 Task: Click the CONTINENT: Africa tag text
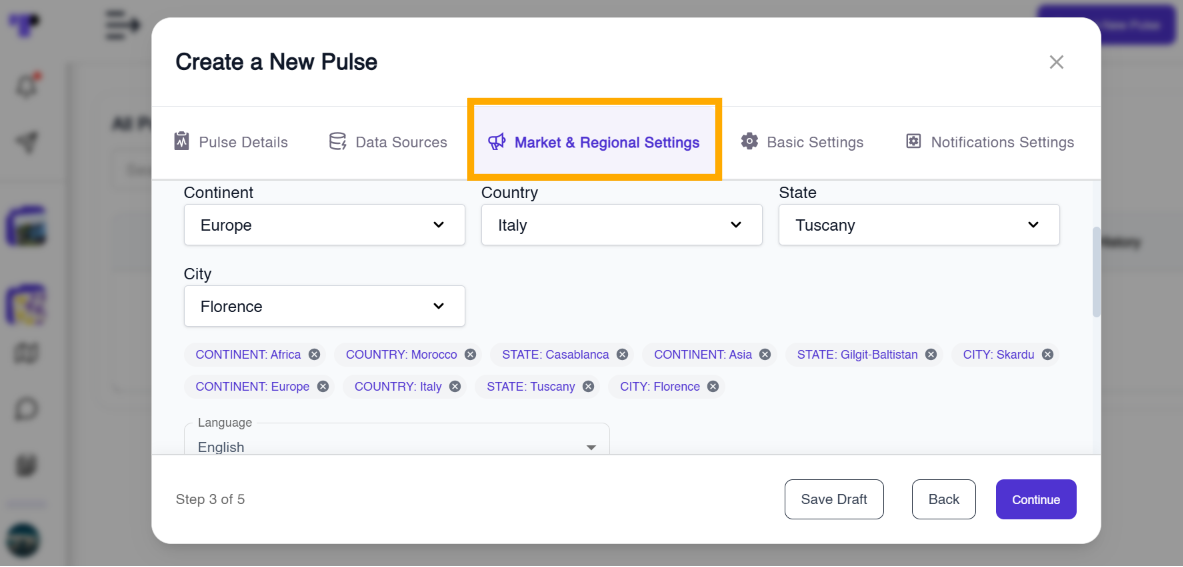click(x=248, y=354)
